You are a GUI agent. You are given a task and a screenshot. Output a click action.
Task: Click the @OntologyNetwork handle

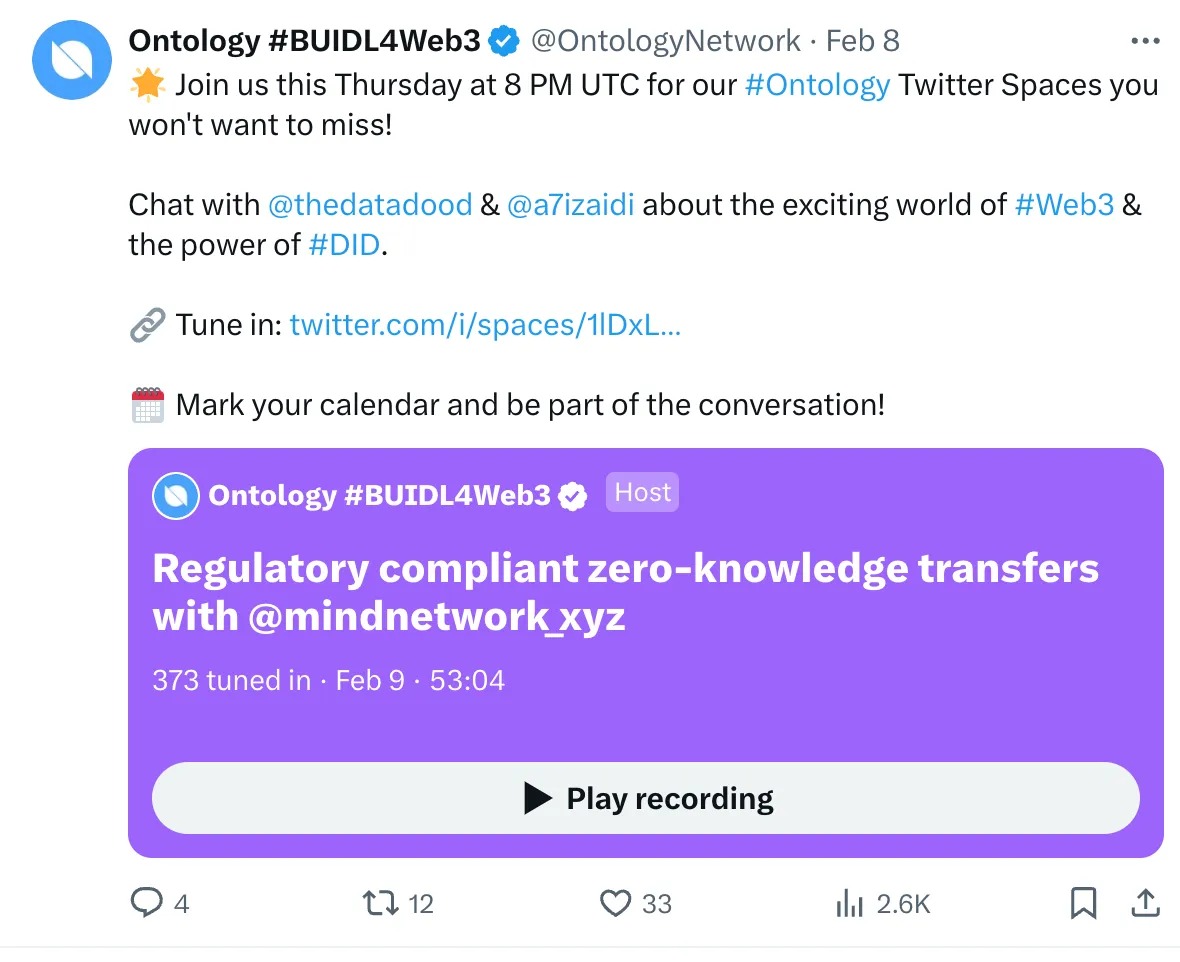(x=665, y=41)
